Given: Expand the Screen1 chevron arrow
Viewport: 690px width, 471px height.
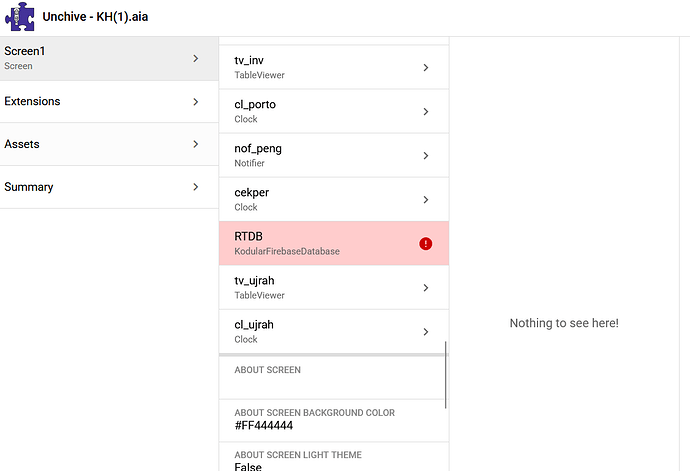Looking at the screenshot, I should coord(196,59).
